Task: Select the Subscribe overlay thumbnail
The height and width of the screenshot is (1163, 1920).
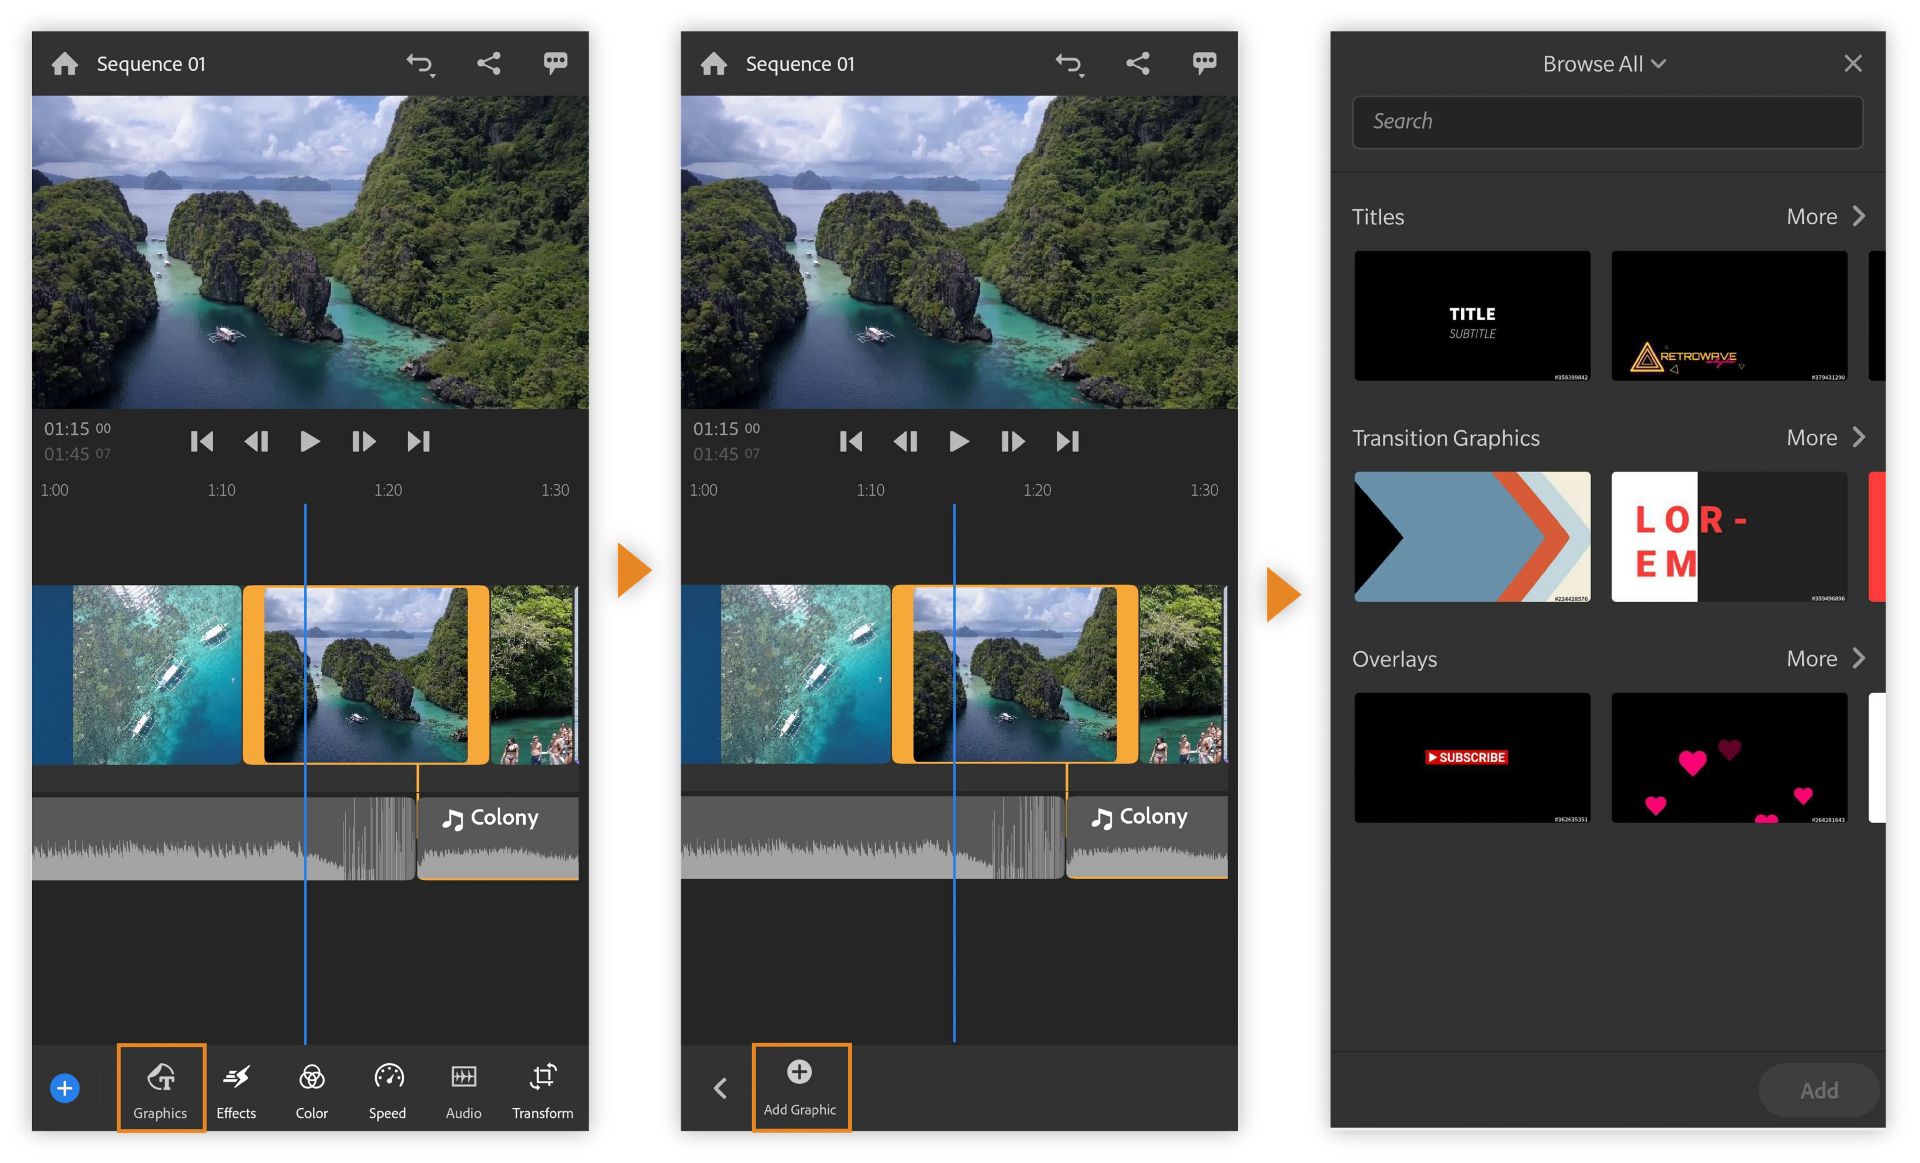Action: click(1471, 758)
